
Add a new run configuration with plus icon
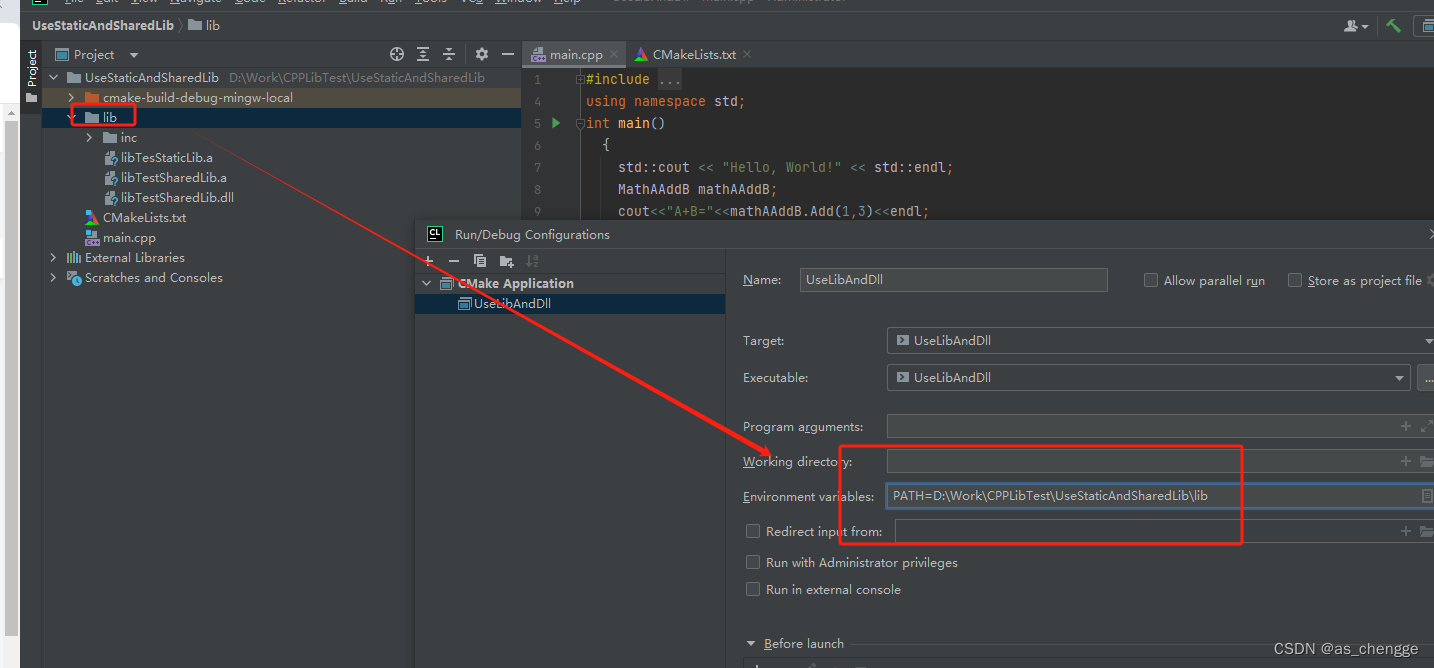428,260
